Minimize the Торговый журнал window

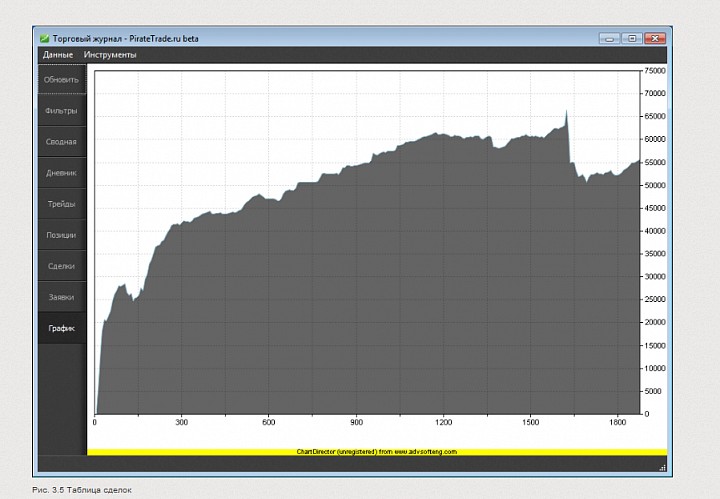point(609,39)
